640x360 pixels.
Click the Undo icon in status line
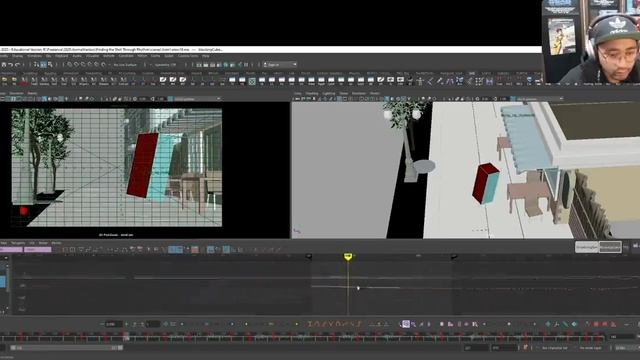point(11,64)
